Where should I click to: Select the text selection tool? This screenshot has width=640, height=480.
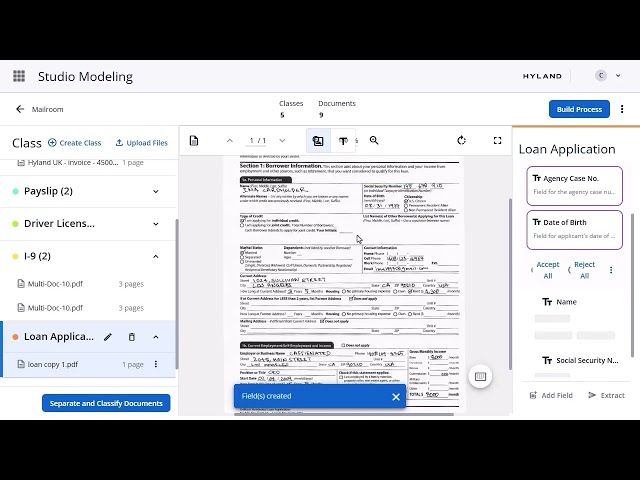click(x=343, y=141)
